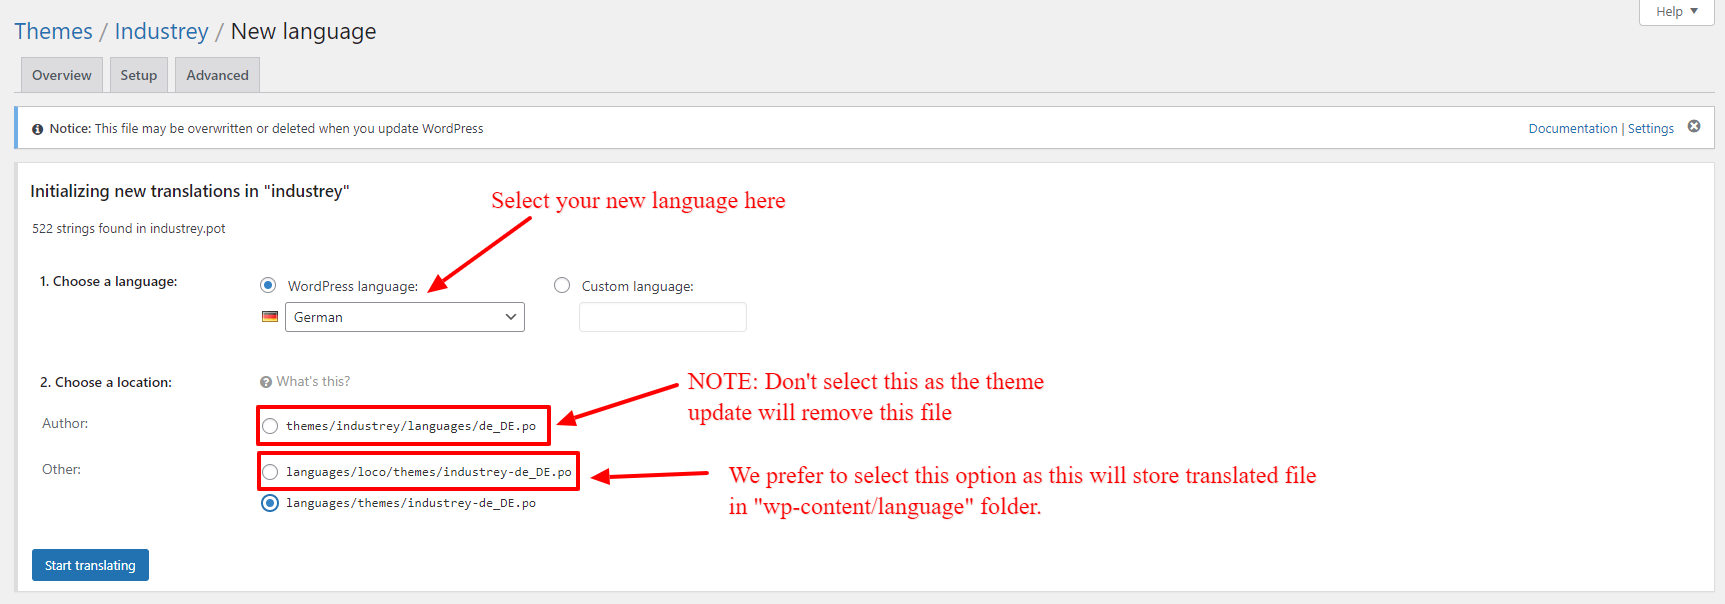Click the notice info icon
Viewport: 1725px width, 604px height.
[38, 129]
